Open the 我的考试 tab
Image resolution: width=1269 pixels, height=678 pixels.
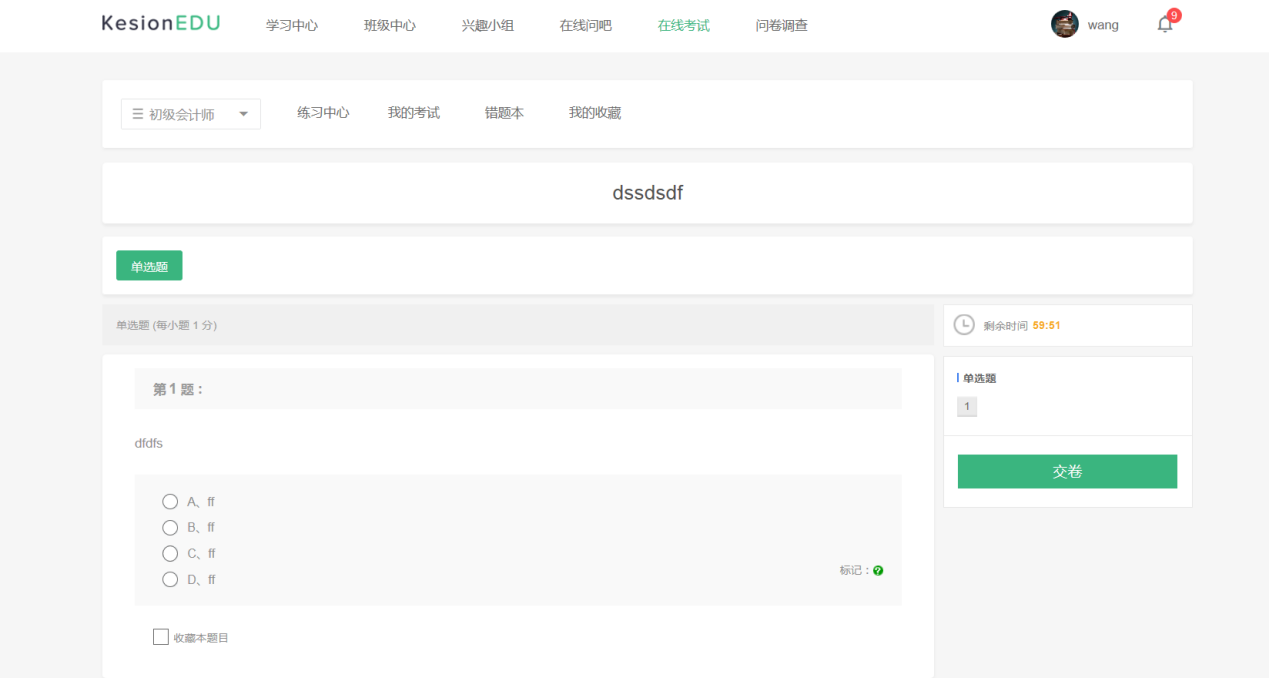coord(414,113)
